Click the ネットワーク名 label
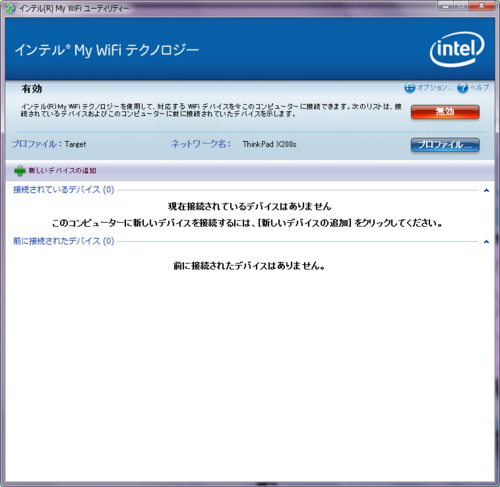500x487 pixels. [x=201, y=144]
